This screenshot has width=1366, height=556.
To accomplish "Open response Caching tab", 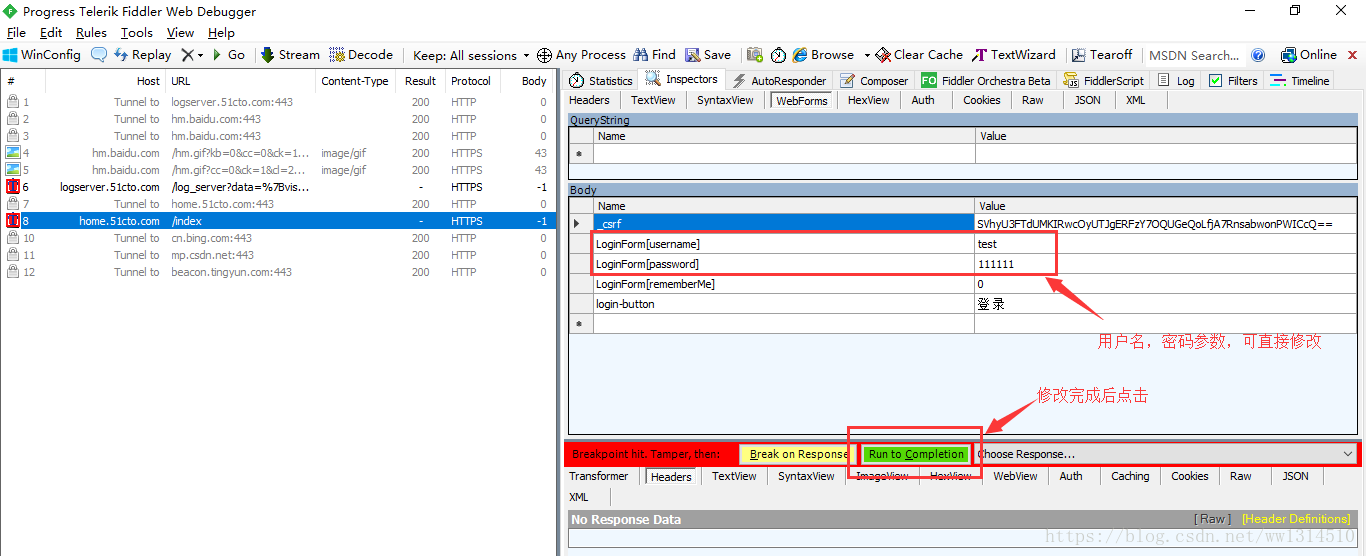I will coord(1130,476).
